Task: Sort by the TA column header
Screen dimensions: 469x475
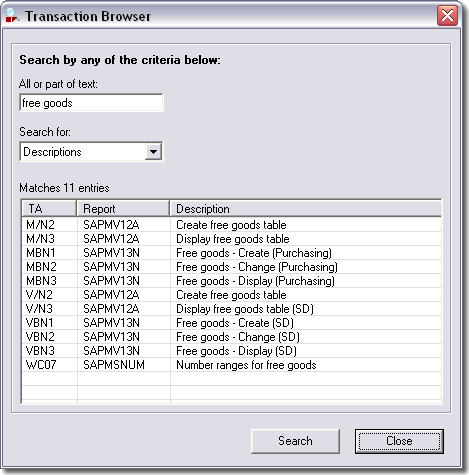Action: tap(49, 209)
